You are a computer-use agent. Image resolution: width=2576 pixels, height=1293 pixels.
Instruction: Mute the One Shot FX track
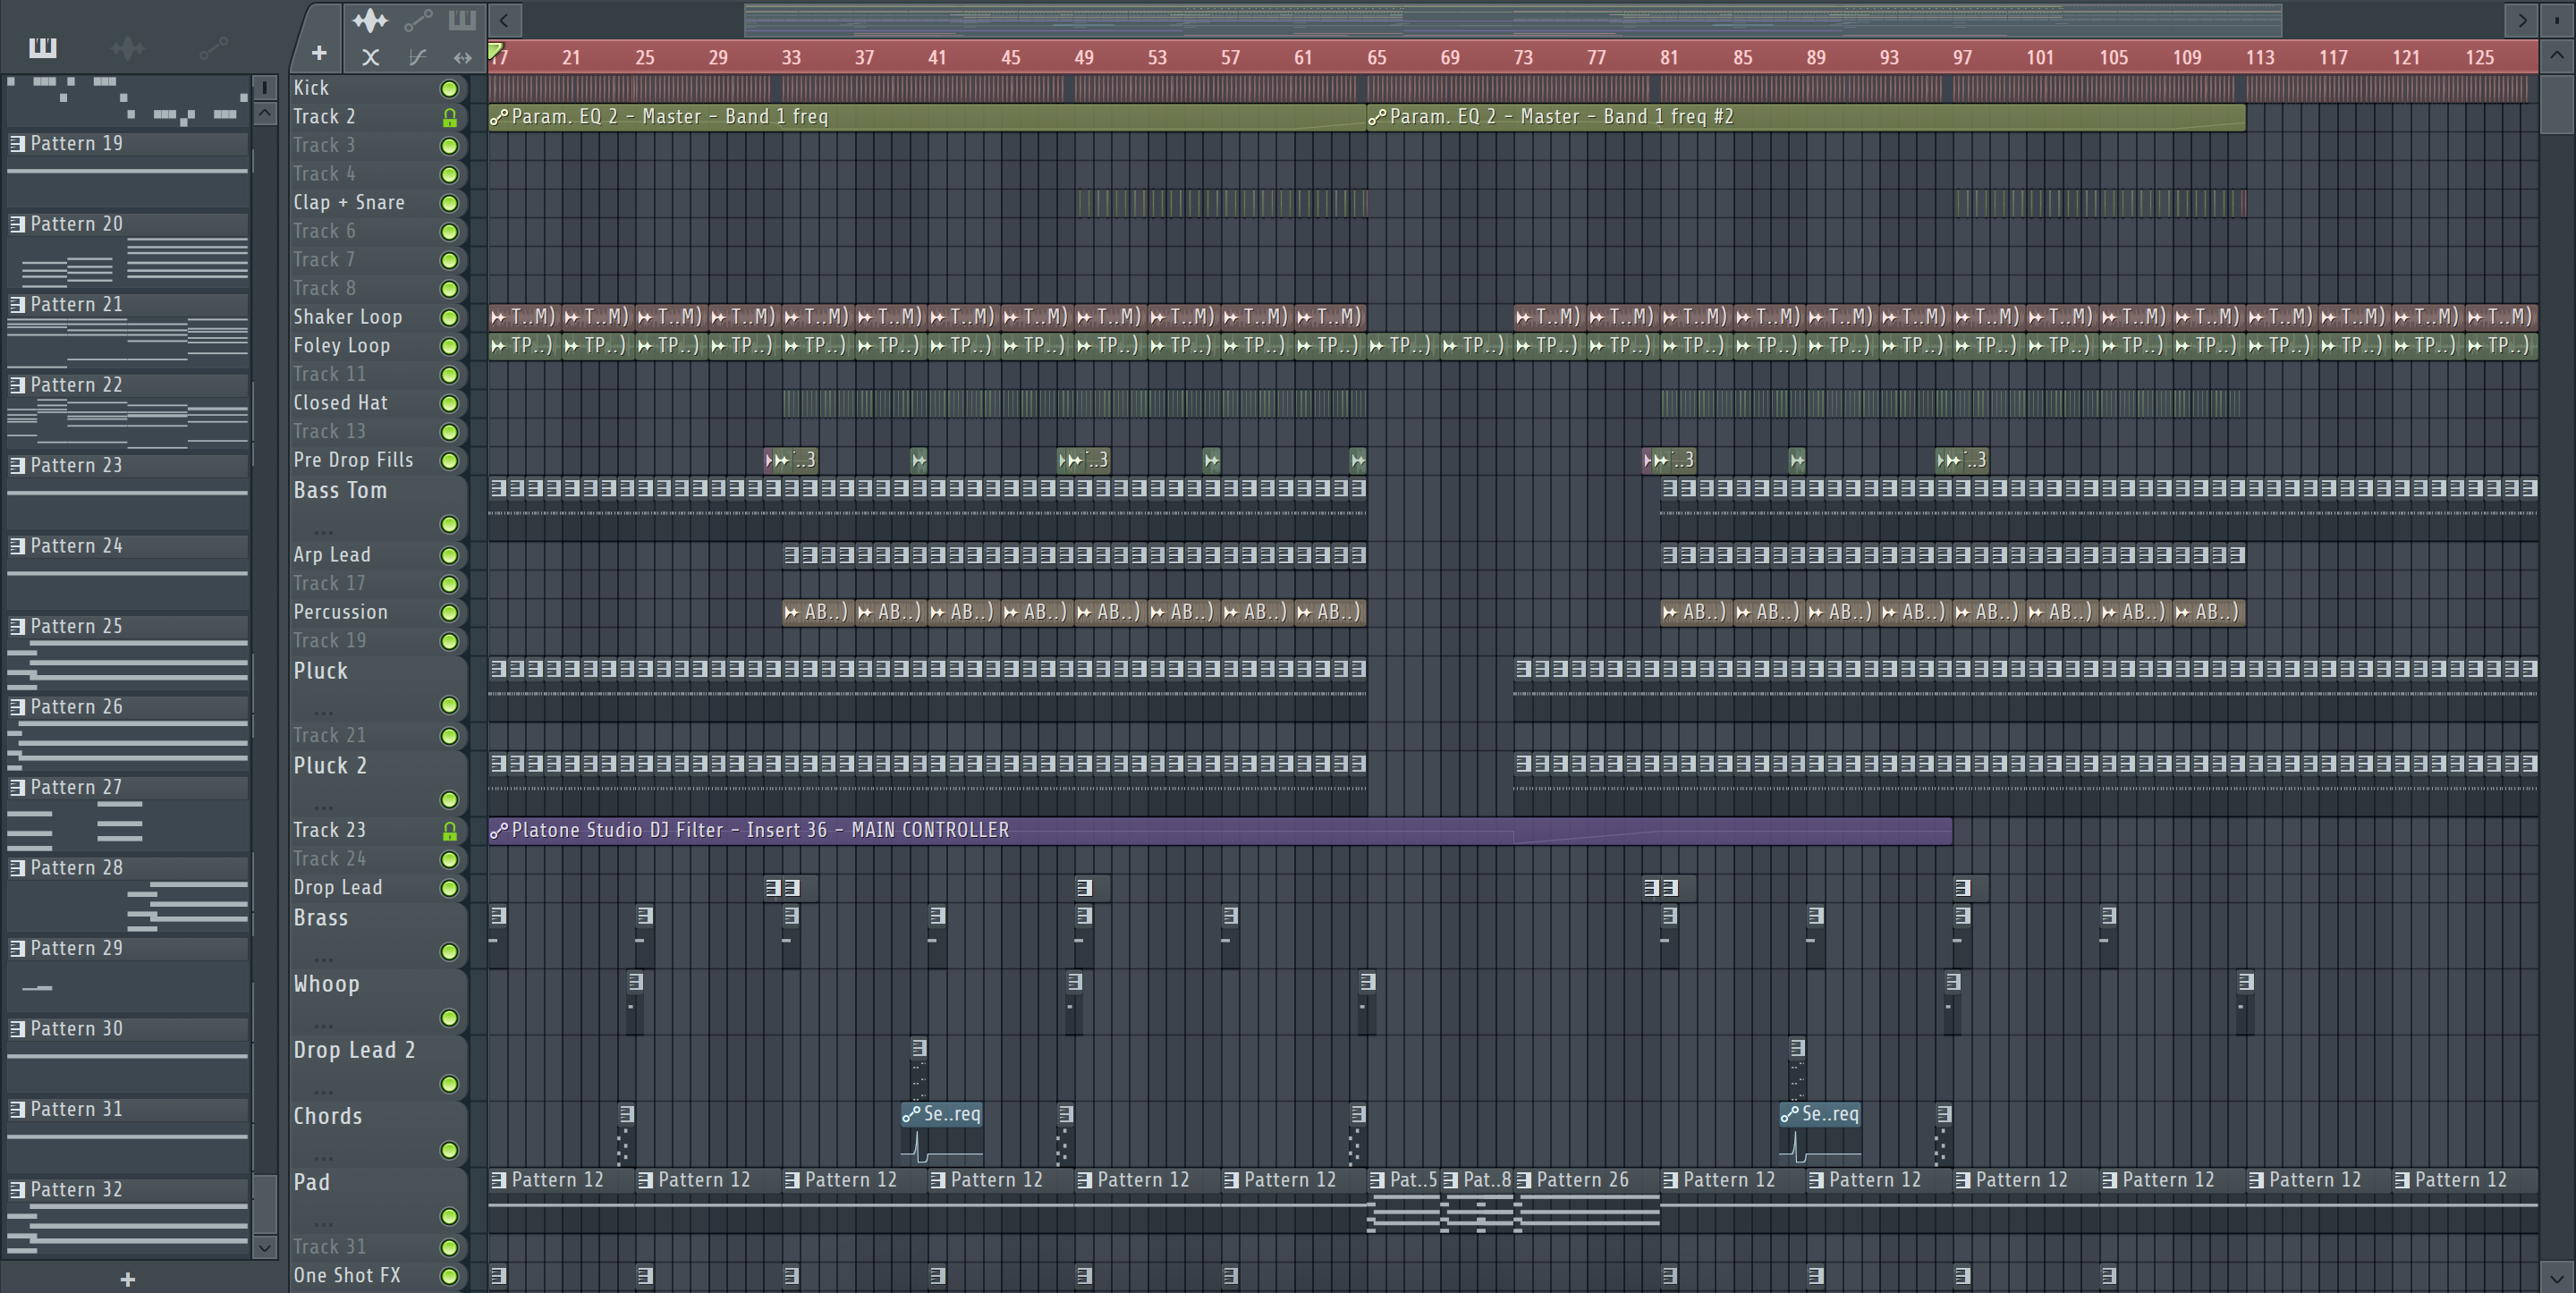[x=450, y=1276]
